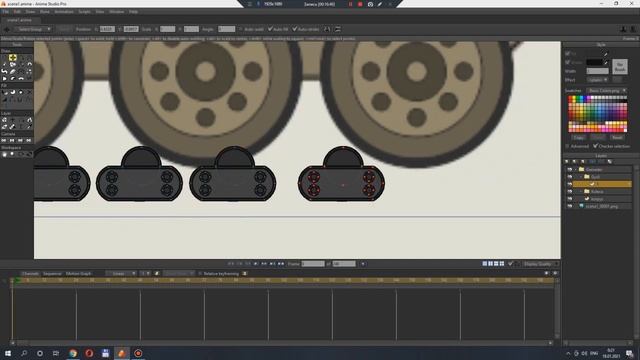Click the Copy style button

click(x=578, y=138)
